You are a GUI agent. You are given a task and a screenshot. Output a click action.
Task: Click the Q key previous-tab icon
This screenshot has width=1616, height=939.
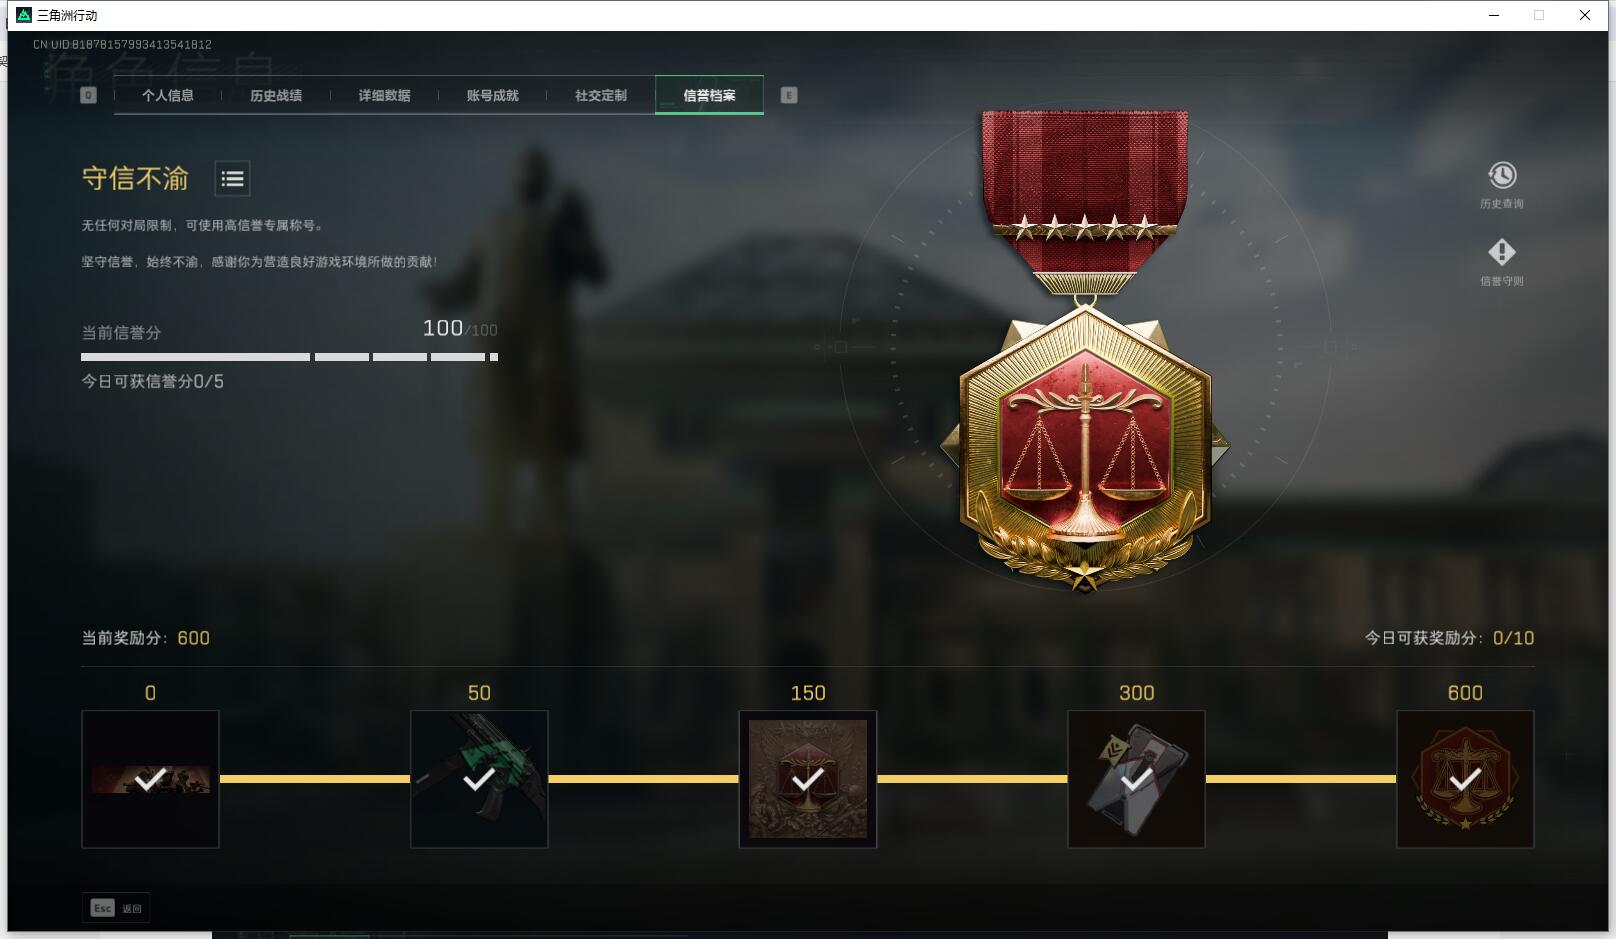(x=88, y=95)
